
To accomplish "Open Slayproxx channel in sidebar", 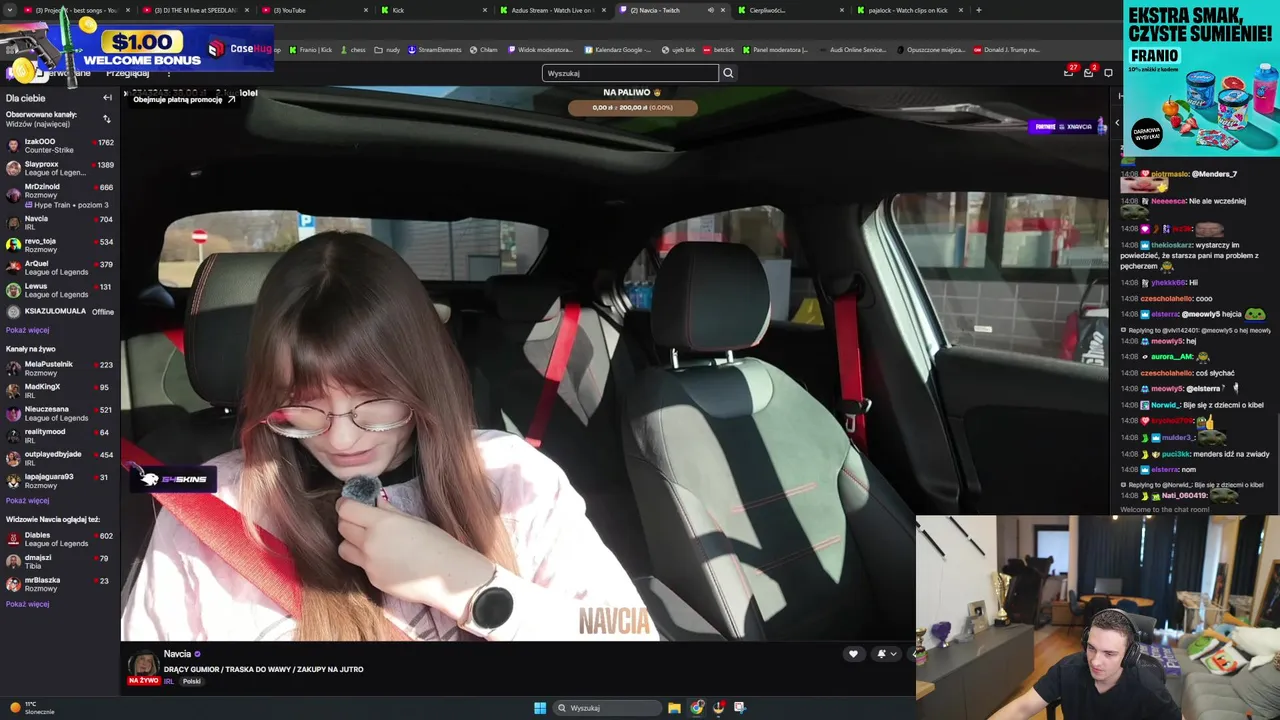I will tap(59, 168).
